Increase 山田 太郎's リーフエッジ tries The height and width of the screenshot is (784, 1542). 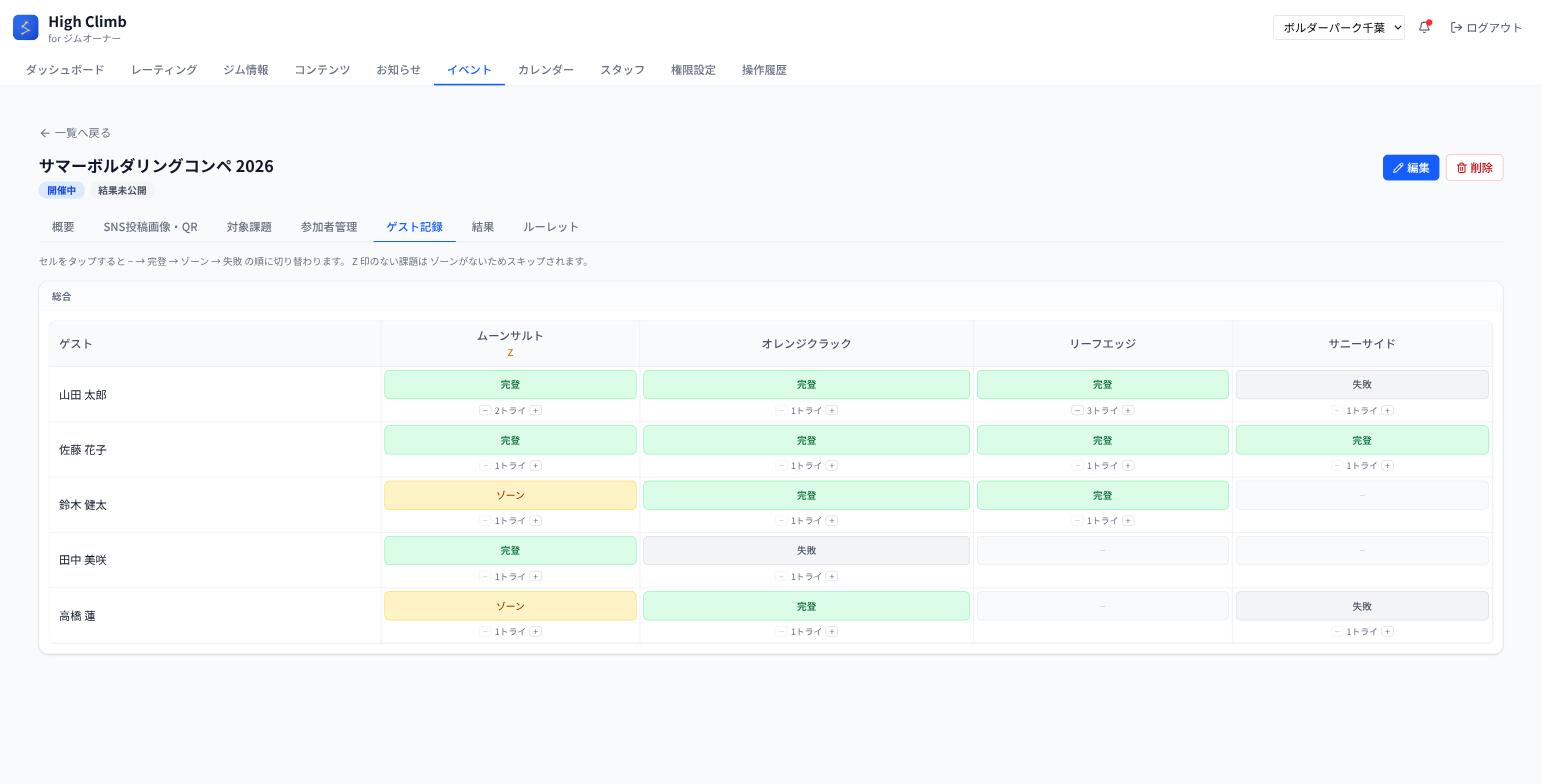[x=1128, y=411]
